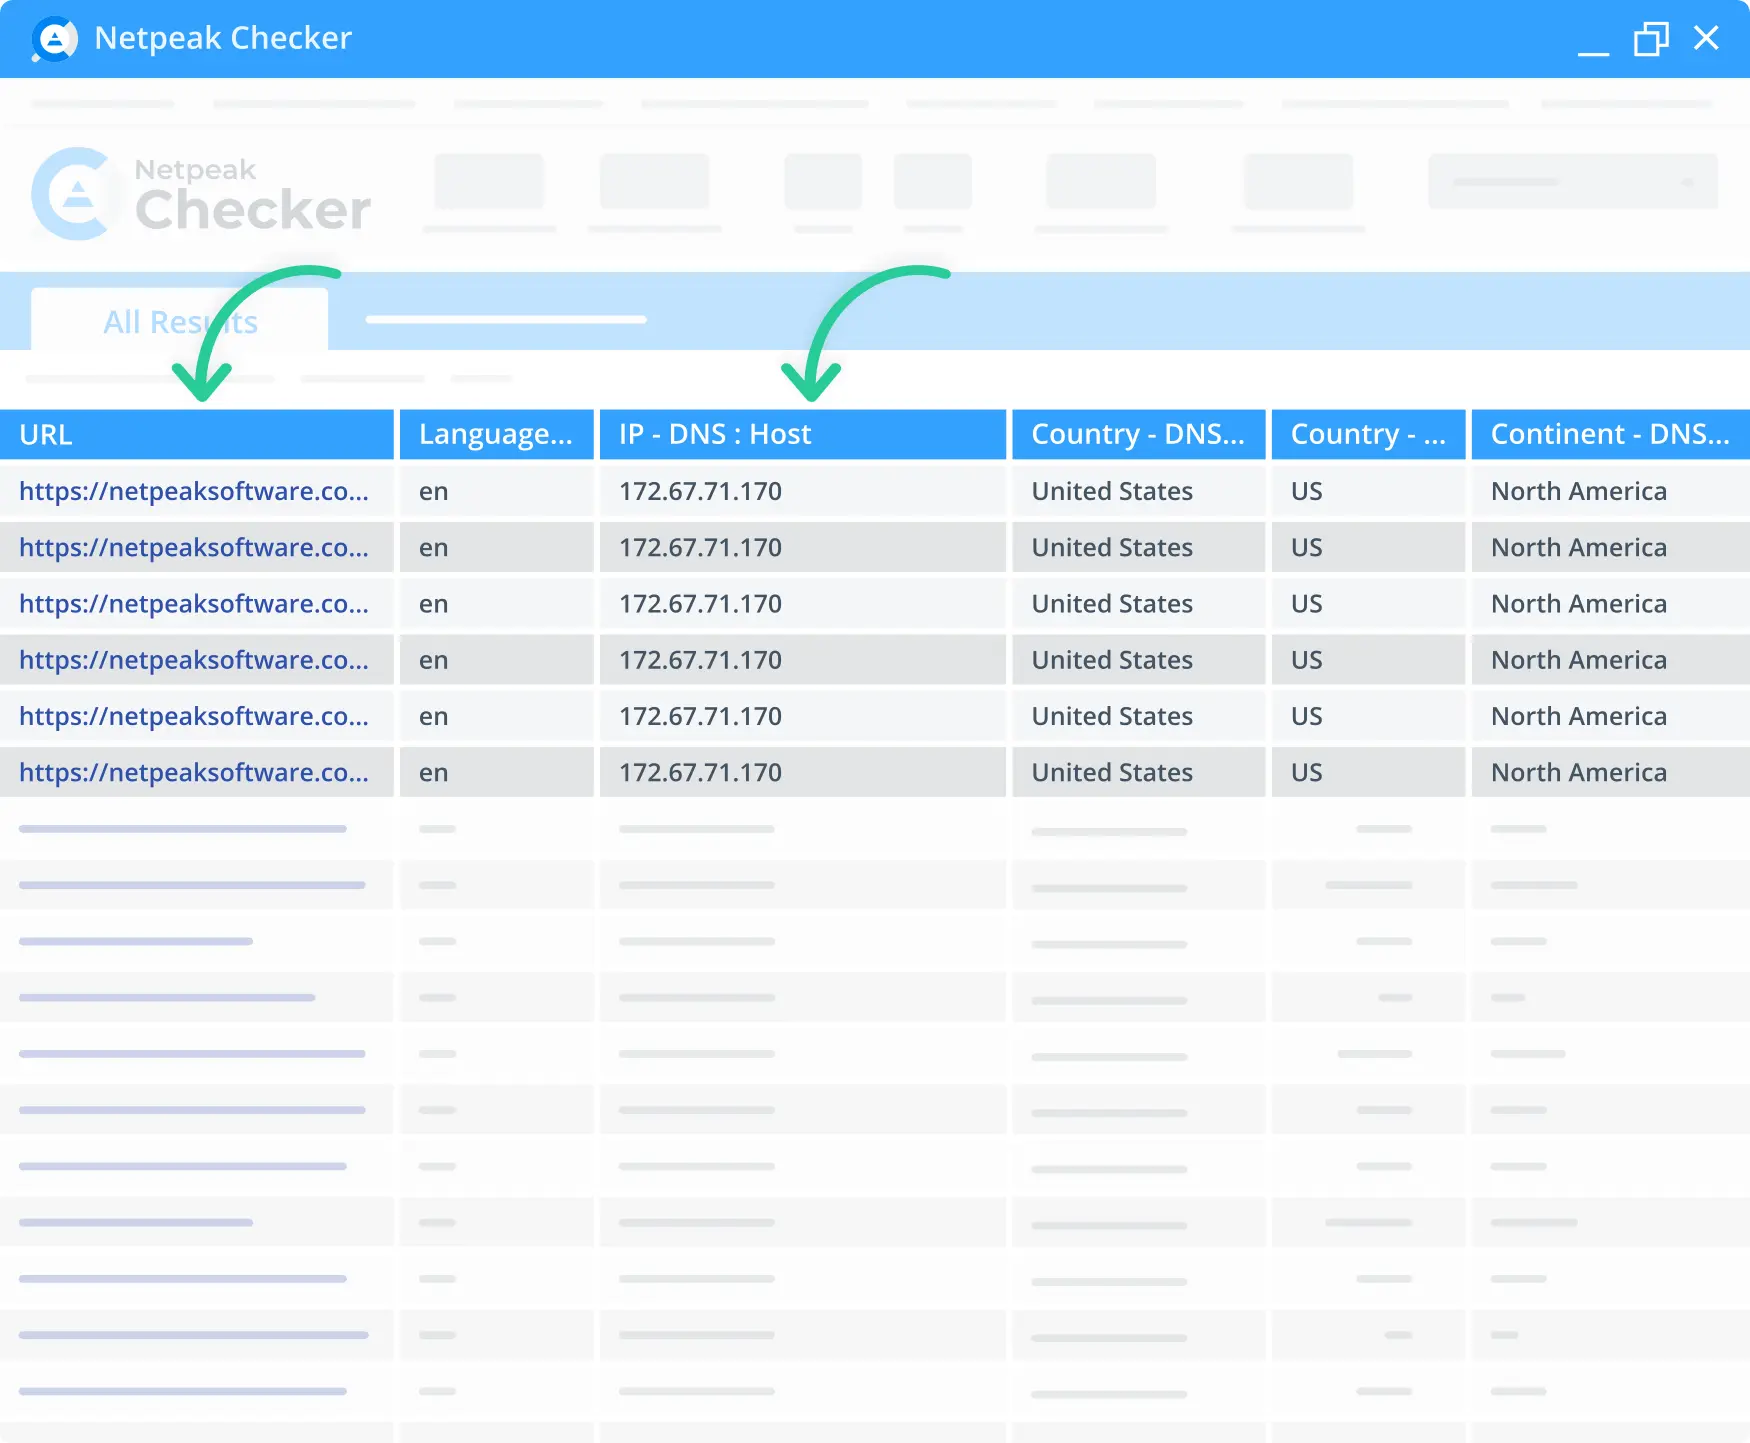The height and width of the screenshot is (1443, 1750).
Task: Select the last readable row's US cell
Action: (x=1369, y=772)
